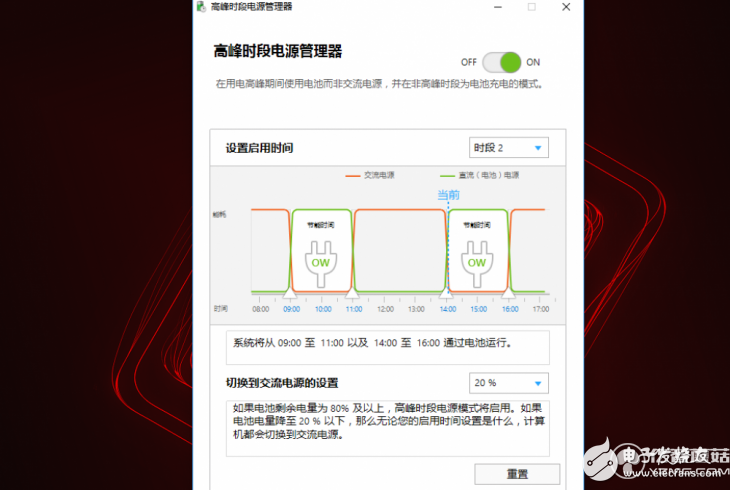
Task: Click the first OW plug icon
Action: click(321, 261)
